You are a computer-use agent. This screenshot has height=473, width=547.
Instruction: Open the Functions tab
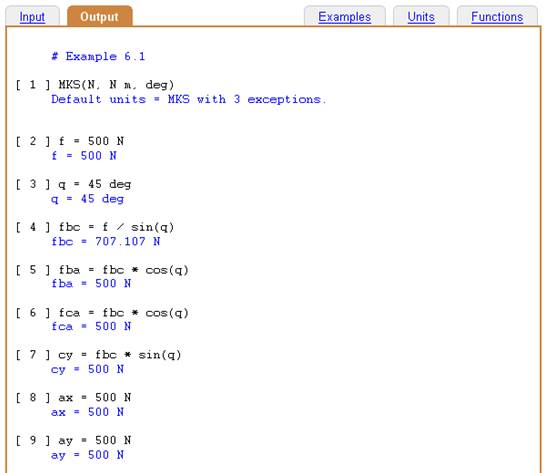(x=497, y=17)
